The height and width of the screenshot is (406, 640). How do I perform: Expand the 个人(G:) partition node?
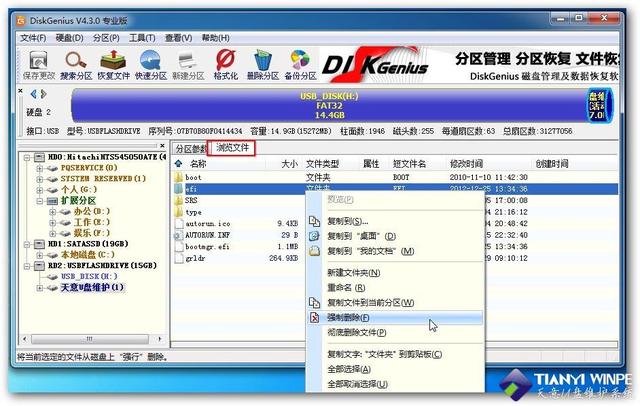pyautogui.click(x=40, y=190)
